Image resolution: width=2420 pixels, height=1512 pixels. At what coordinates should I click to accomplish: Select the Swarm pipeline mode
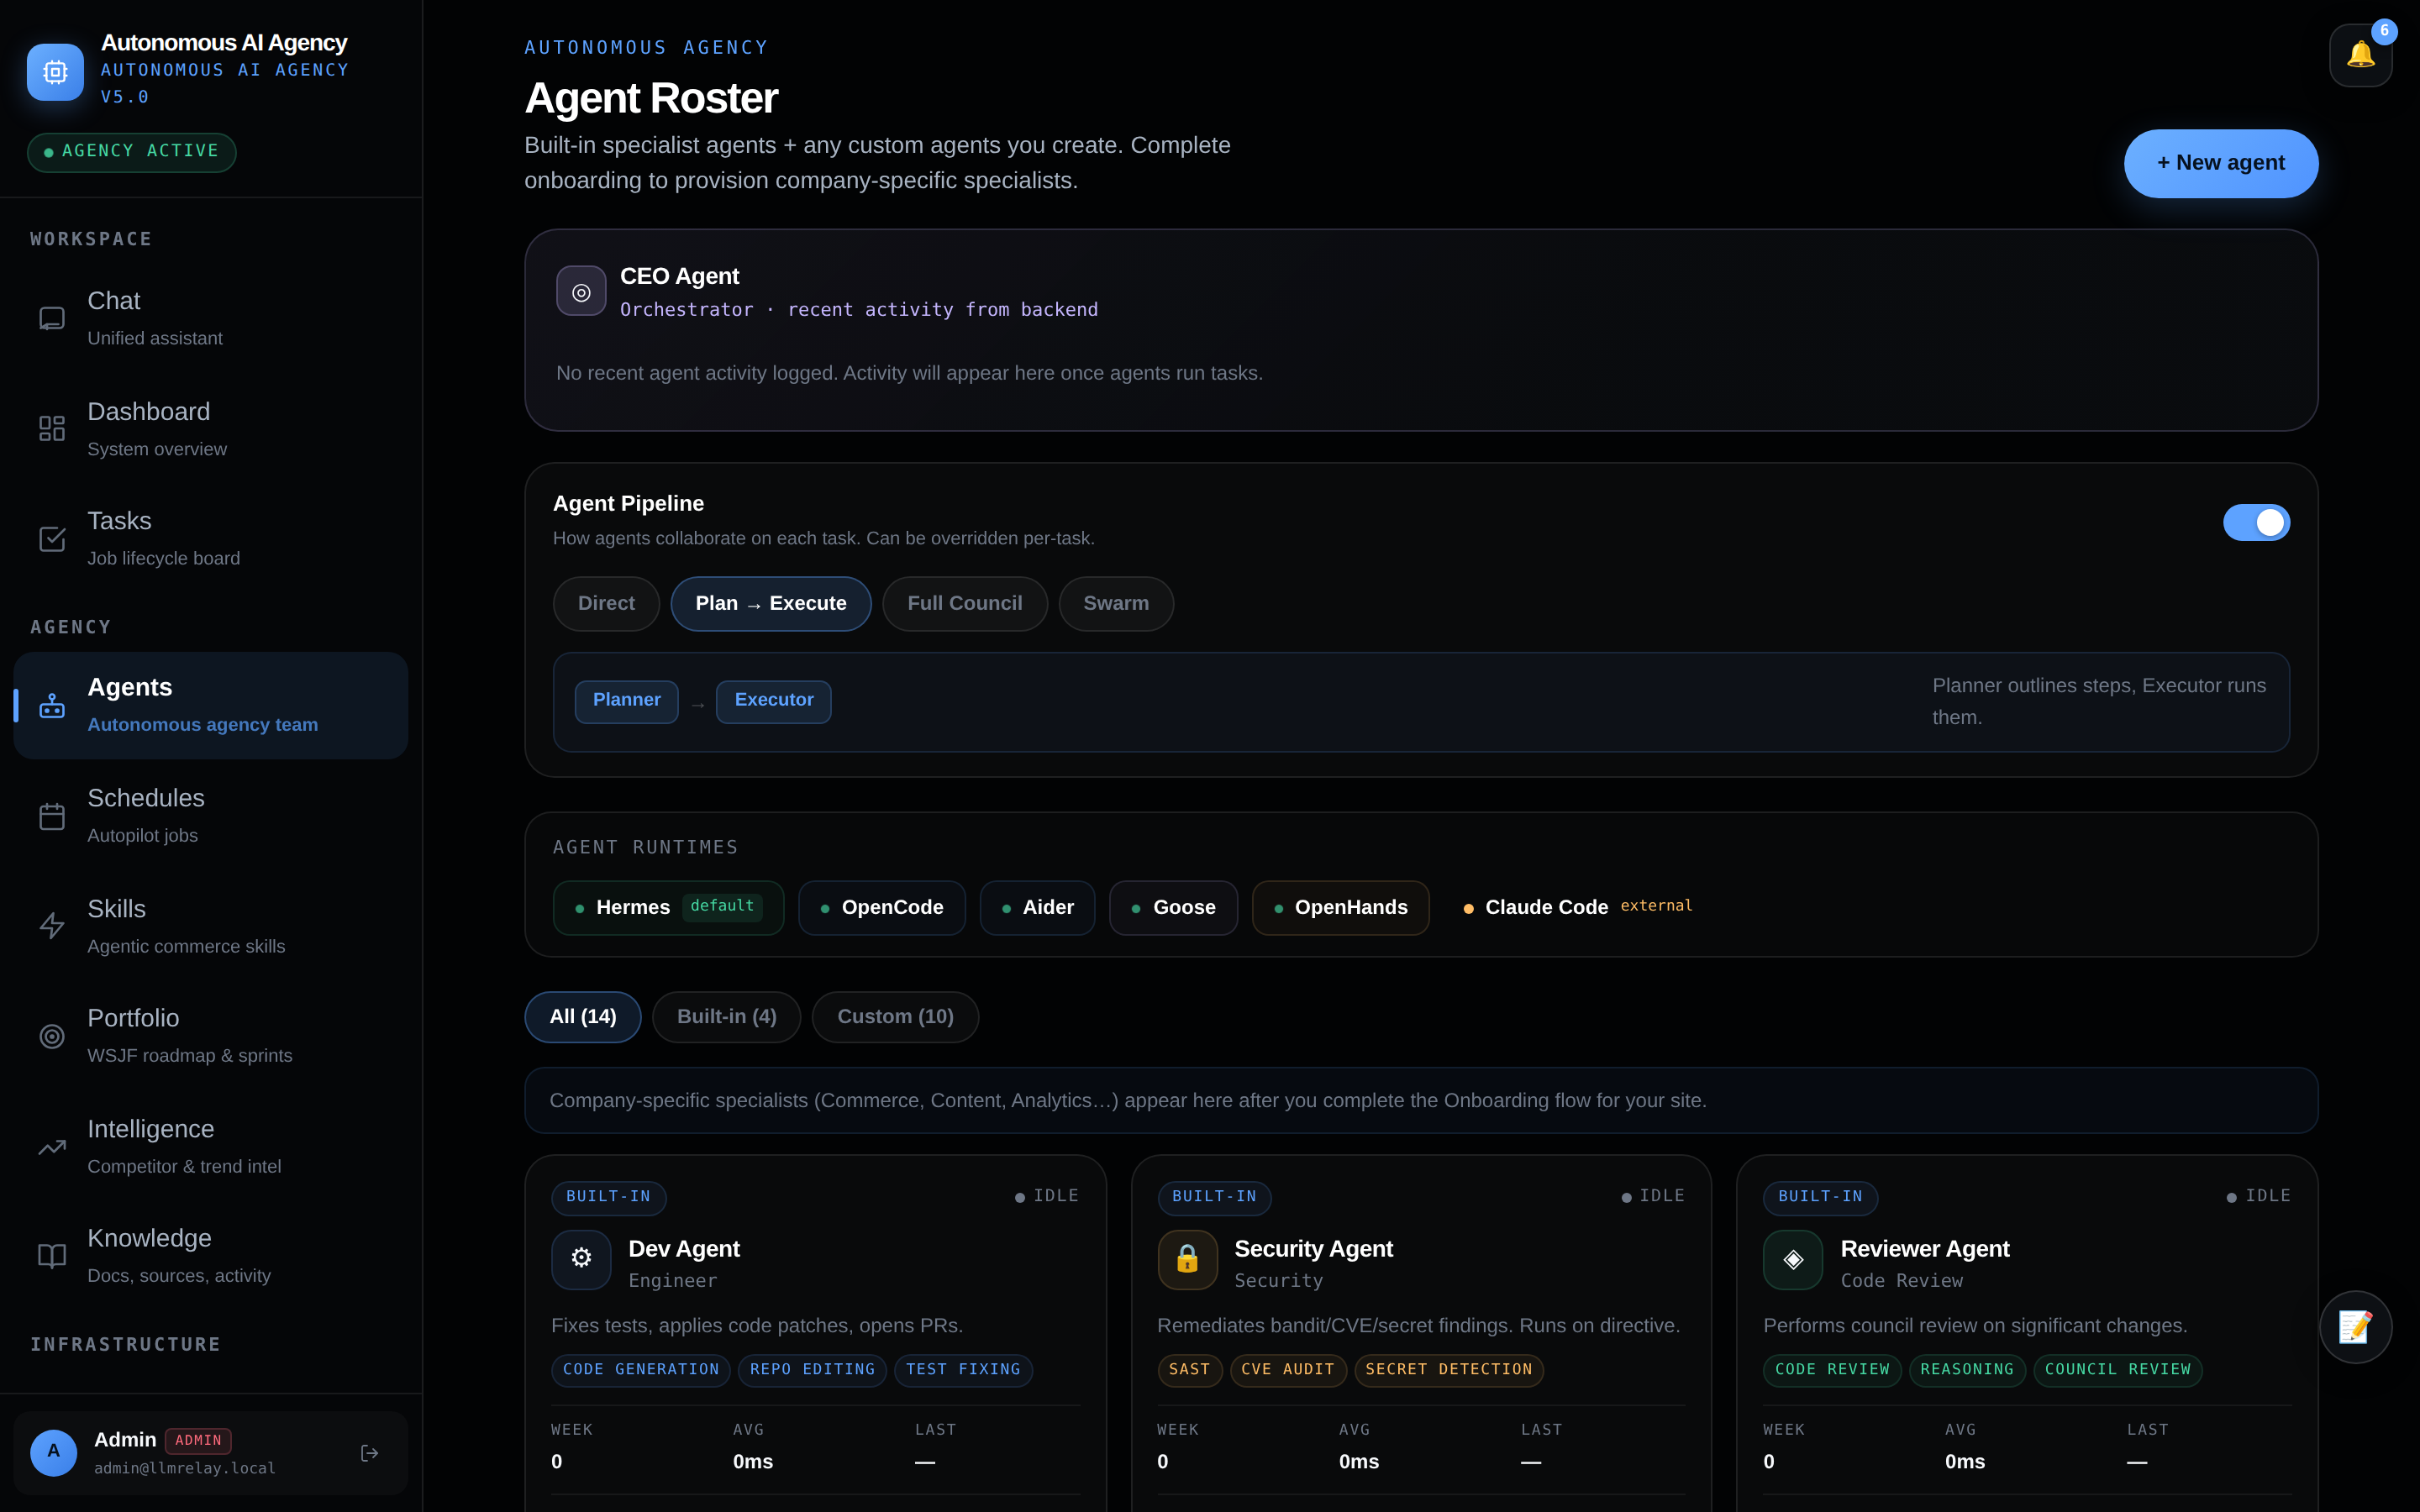pos(1116,603)
